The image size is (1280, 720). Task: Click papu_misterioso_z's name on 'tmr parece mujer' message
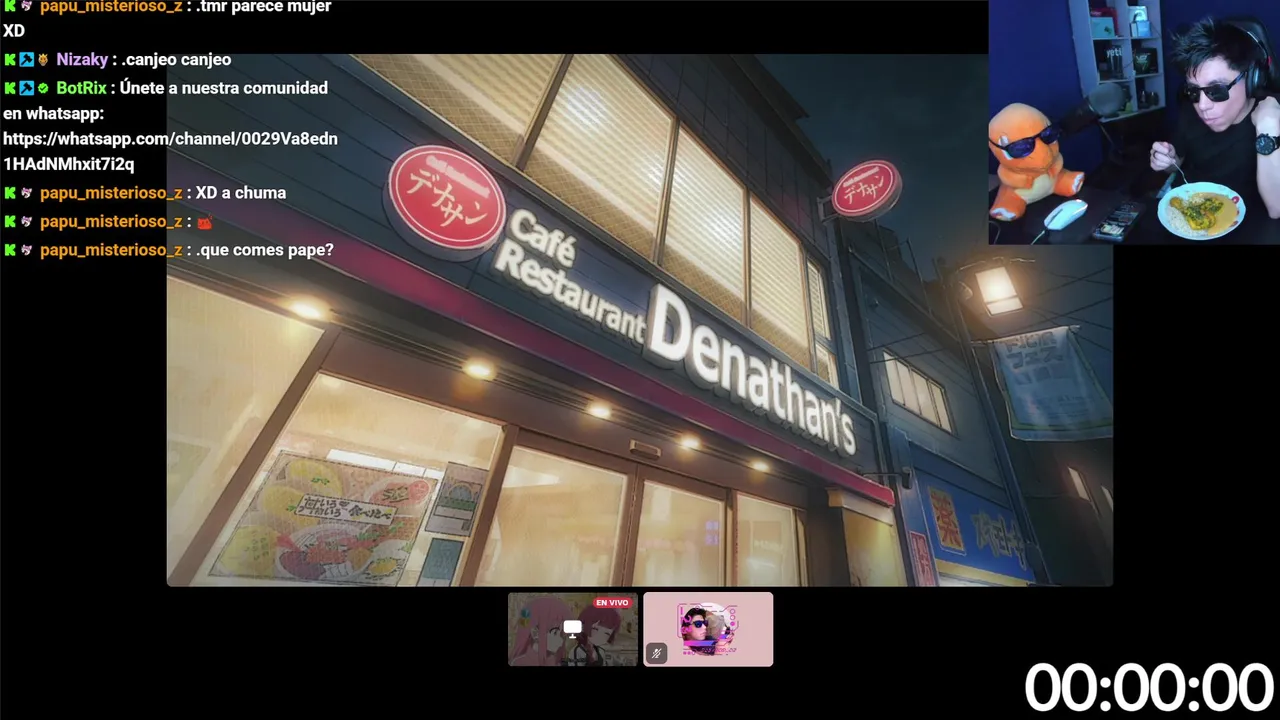[111, 7]
